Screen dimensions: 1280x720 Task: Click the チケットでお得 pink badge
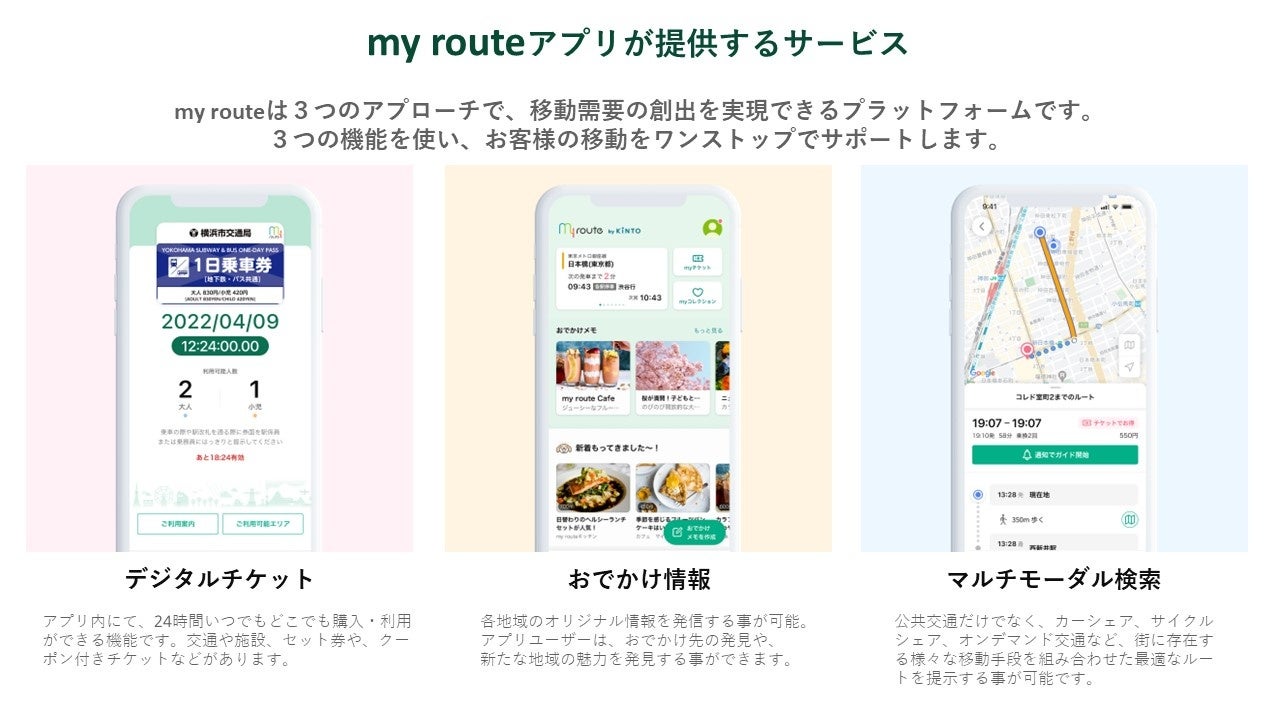click(x=1108, y=423)
